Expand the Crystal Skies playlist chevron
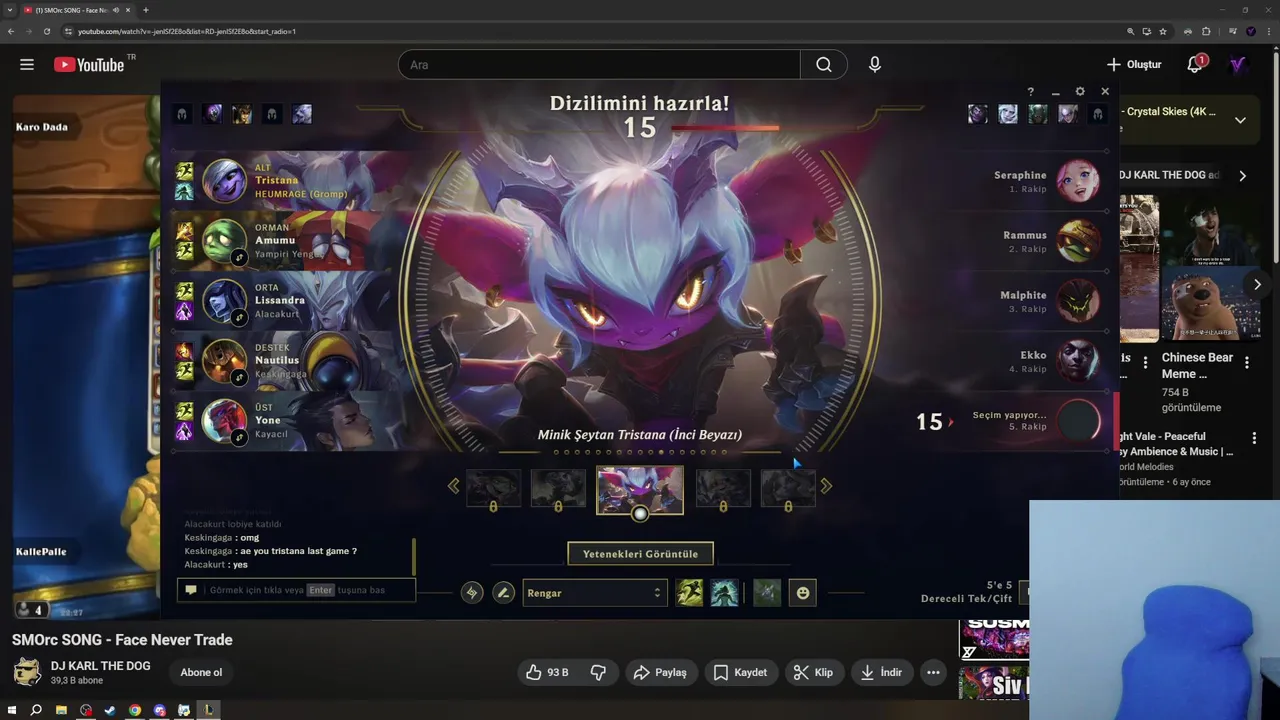The width and height of the screenshot is (1280, 720). pos(1240,120)
